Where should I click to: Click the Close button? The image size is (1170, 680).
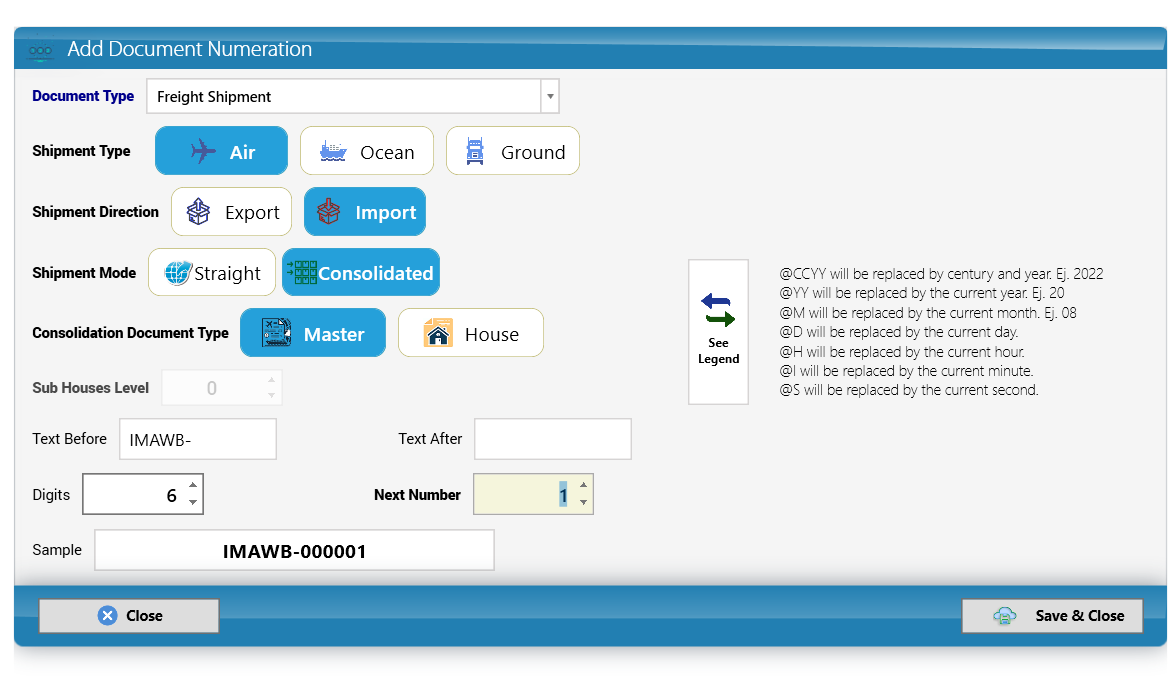tap(129, 616)
